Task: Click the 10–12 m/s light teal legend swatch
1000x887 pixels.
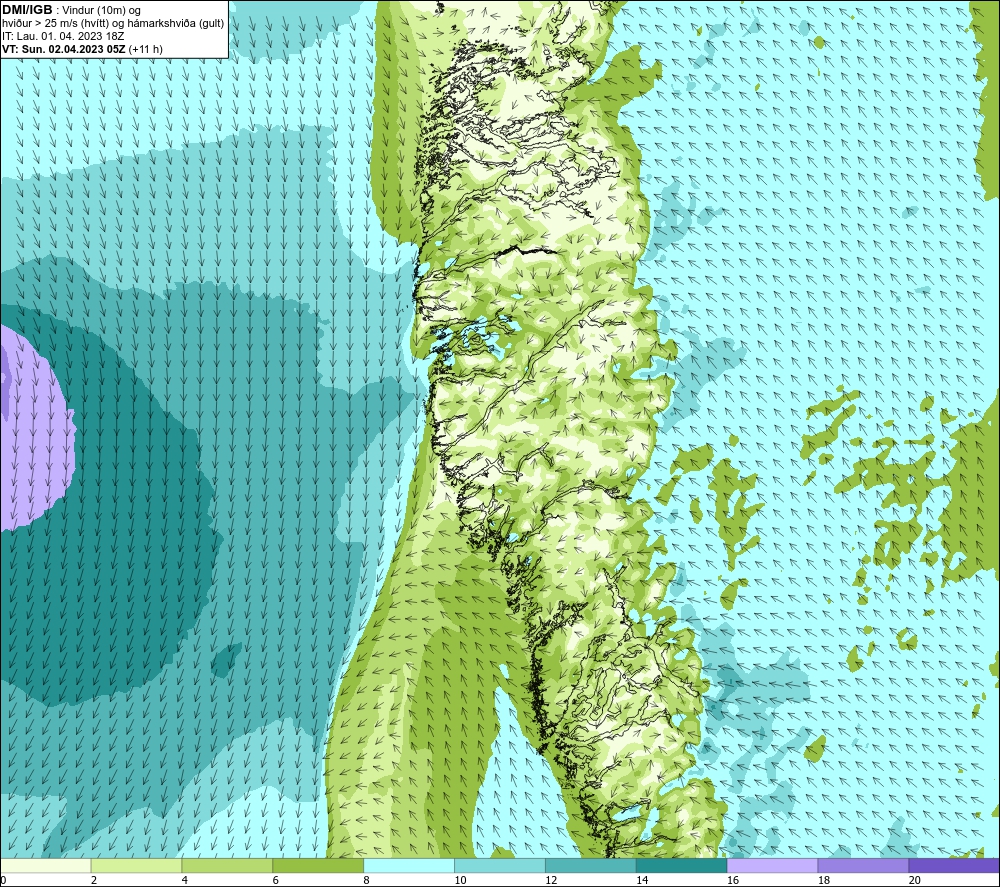Action: (499, 865)
